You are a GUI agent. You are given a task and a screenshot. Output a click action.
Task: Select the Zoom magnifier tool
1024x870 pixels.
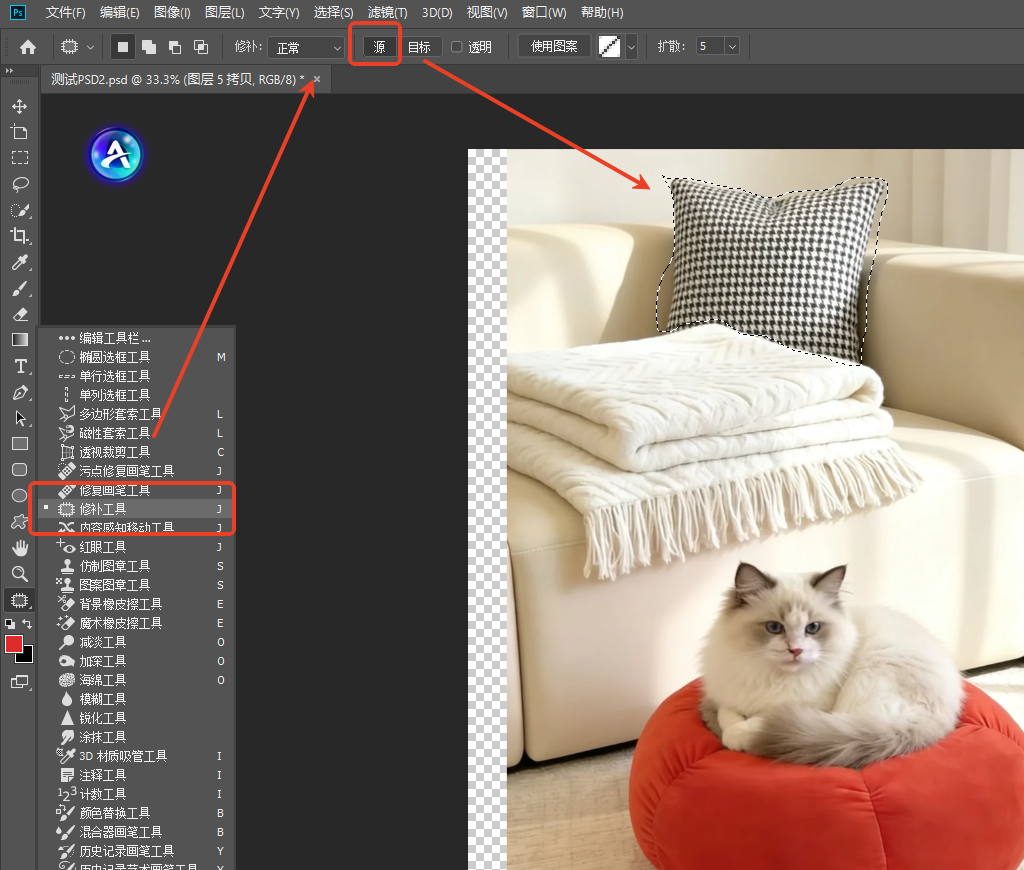tap(19, 573)
